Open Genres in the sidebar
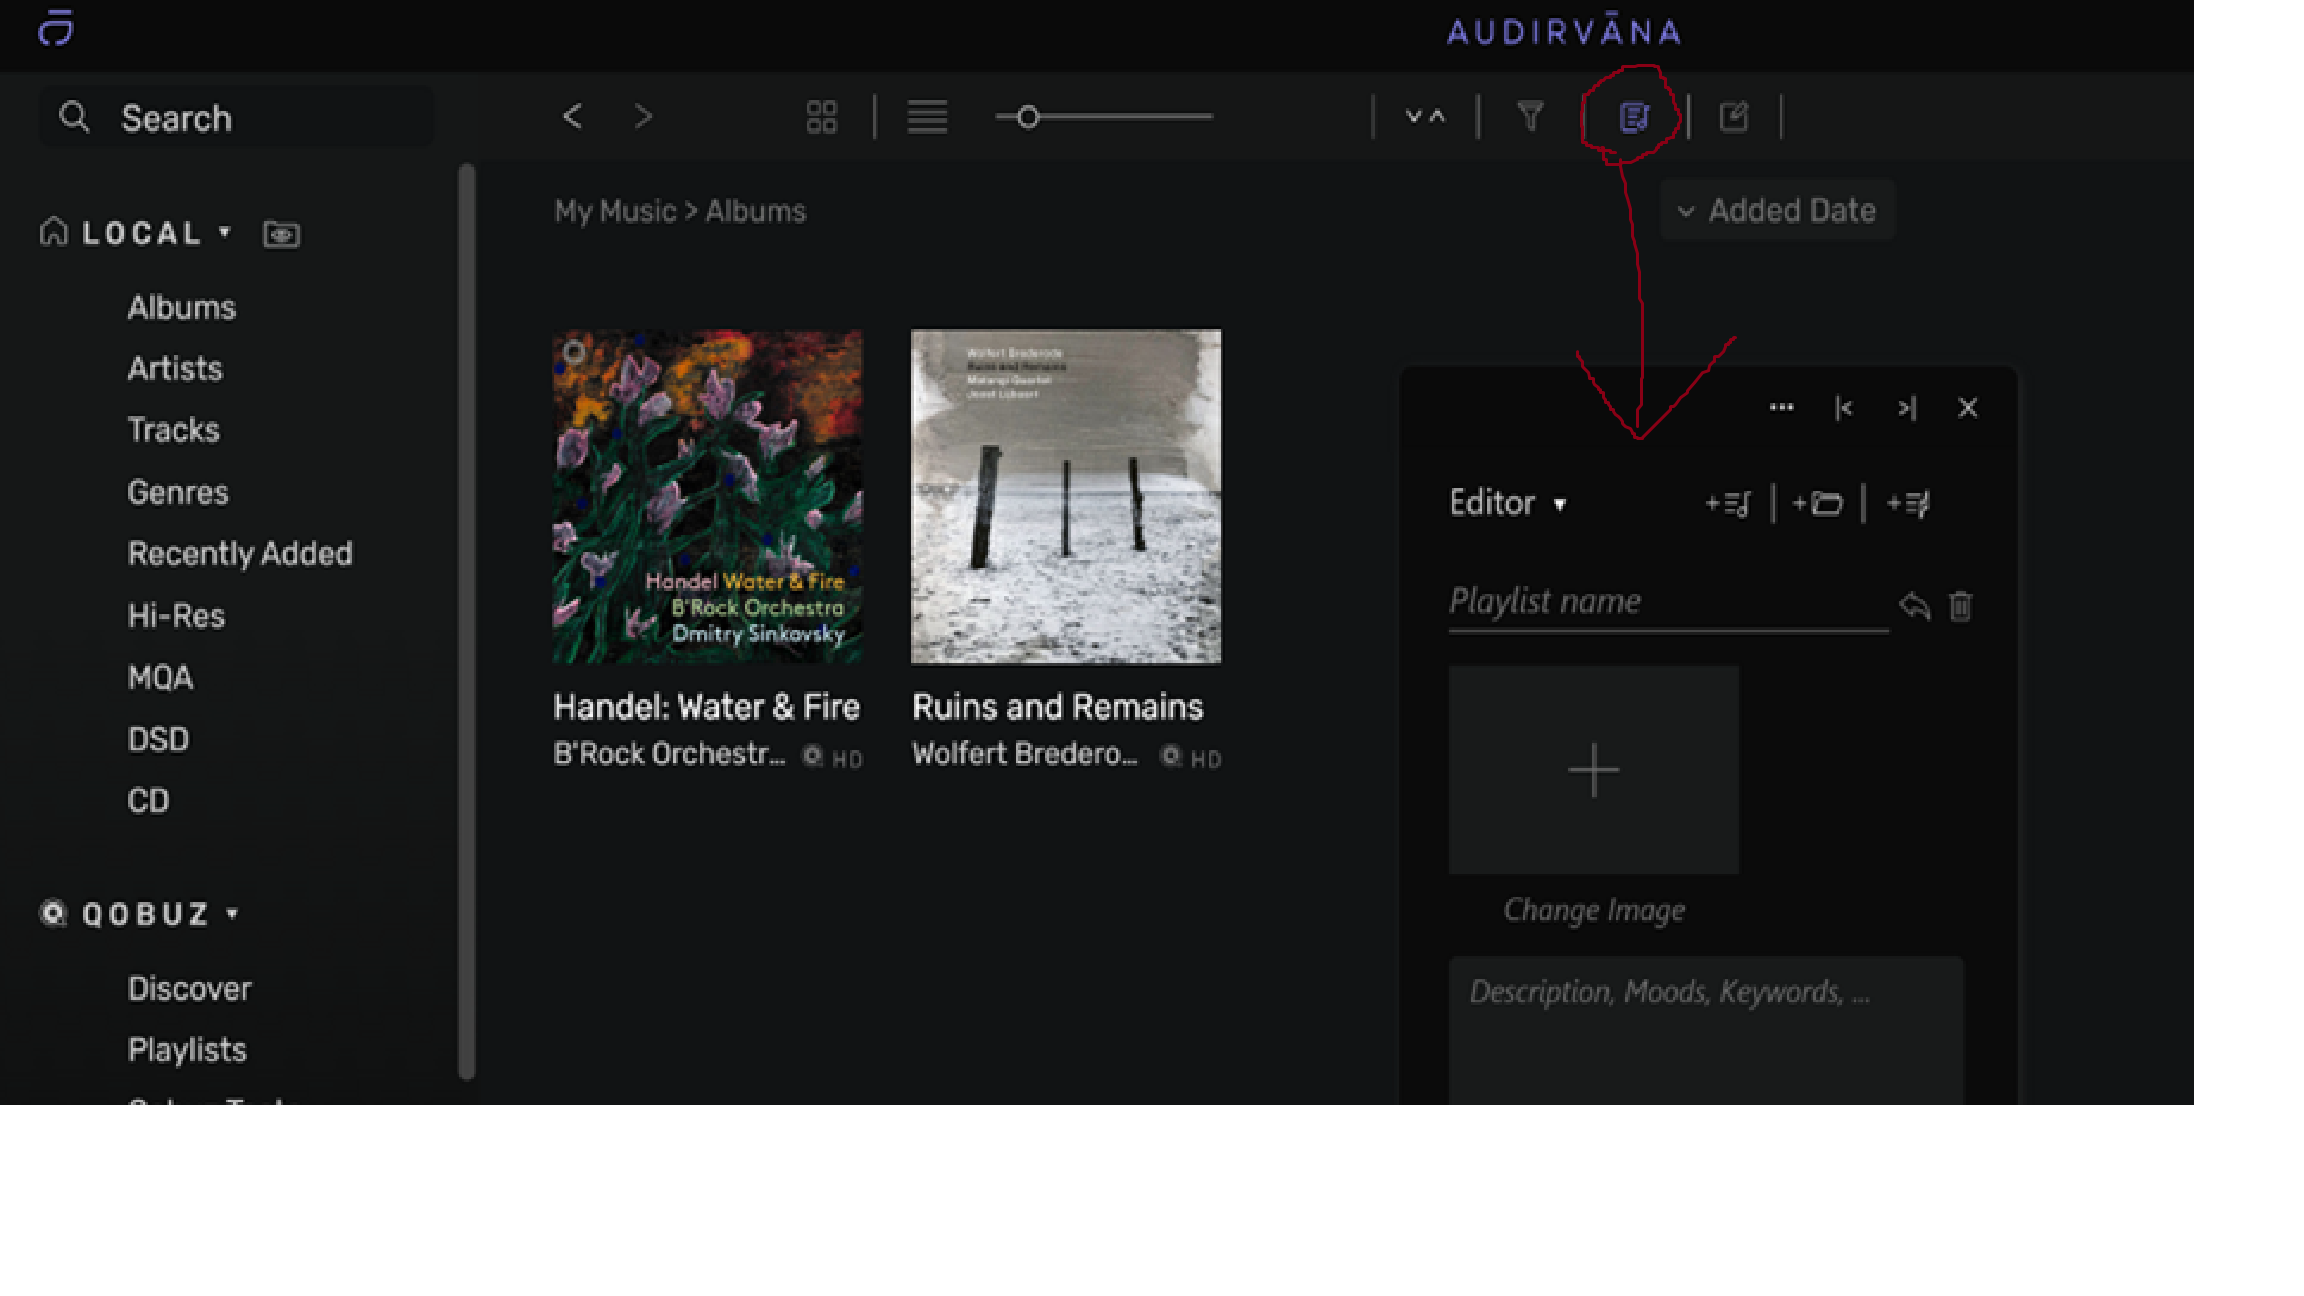 click(178, 492)
